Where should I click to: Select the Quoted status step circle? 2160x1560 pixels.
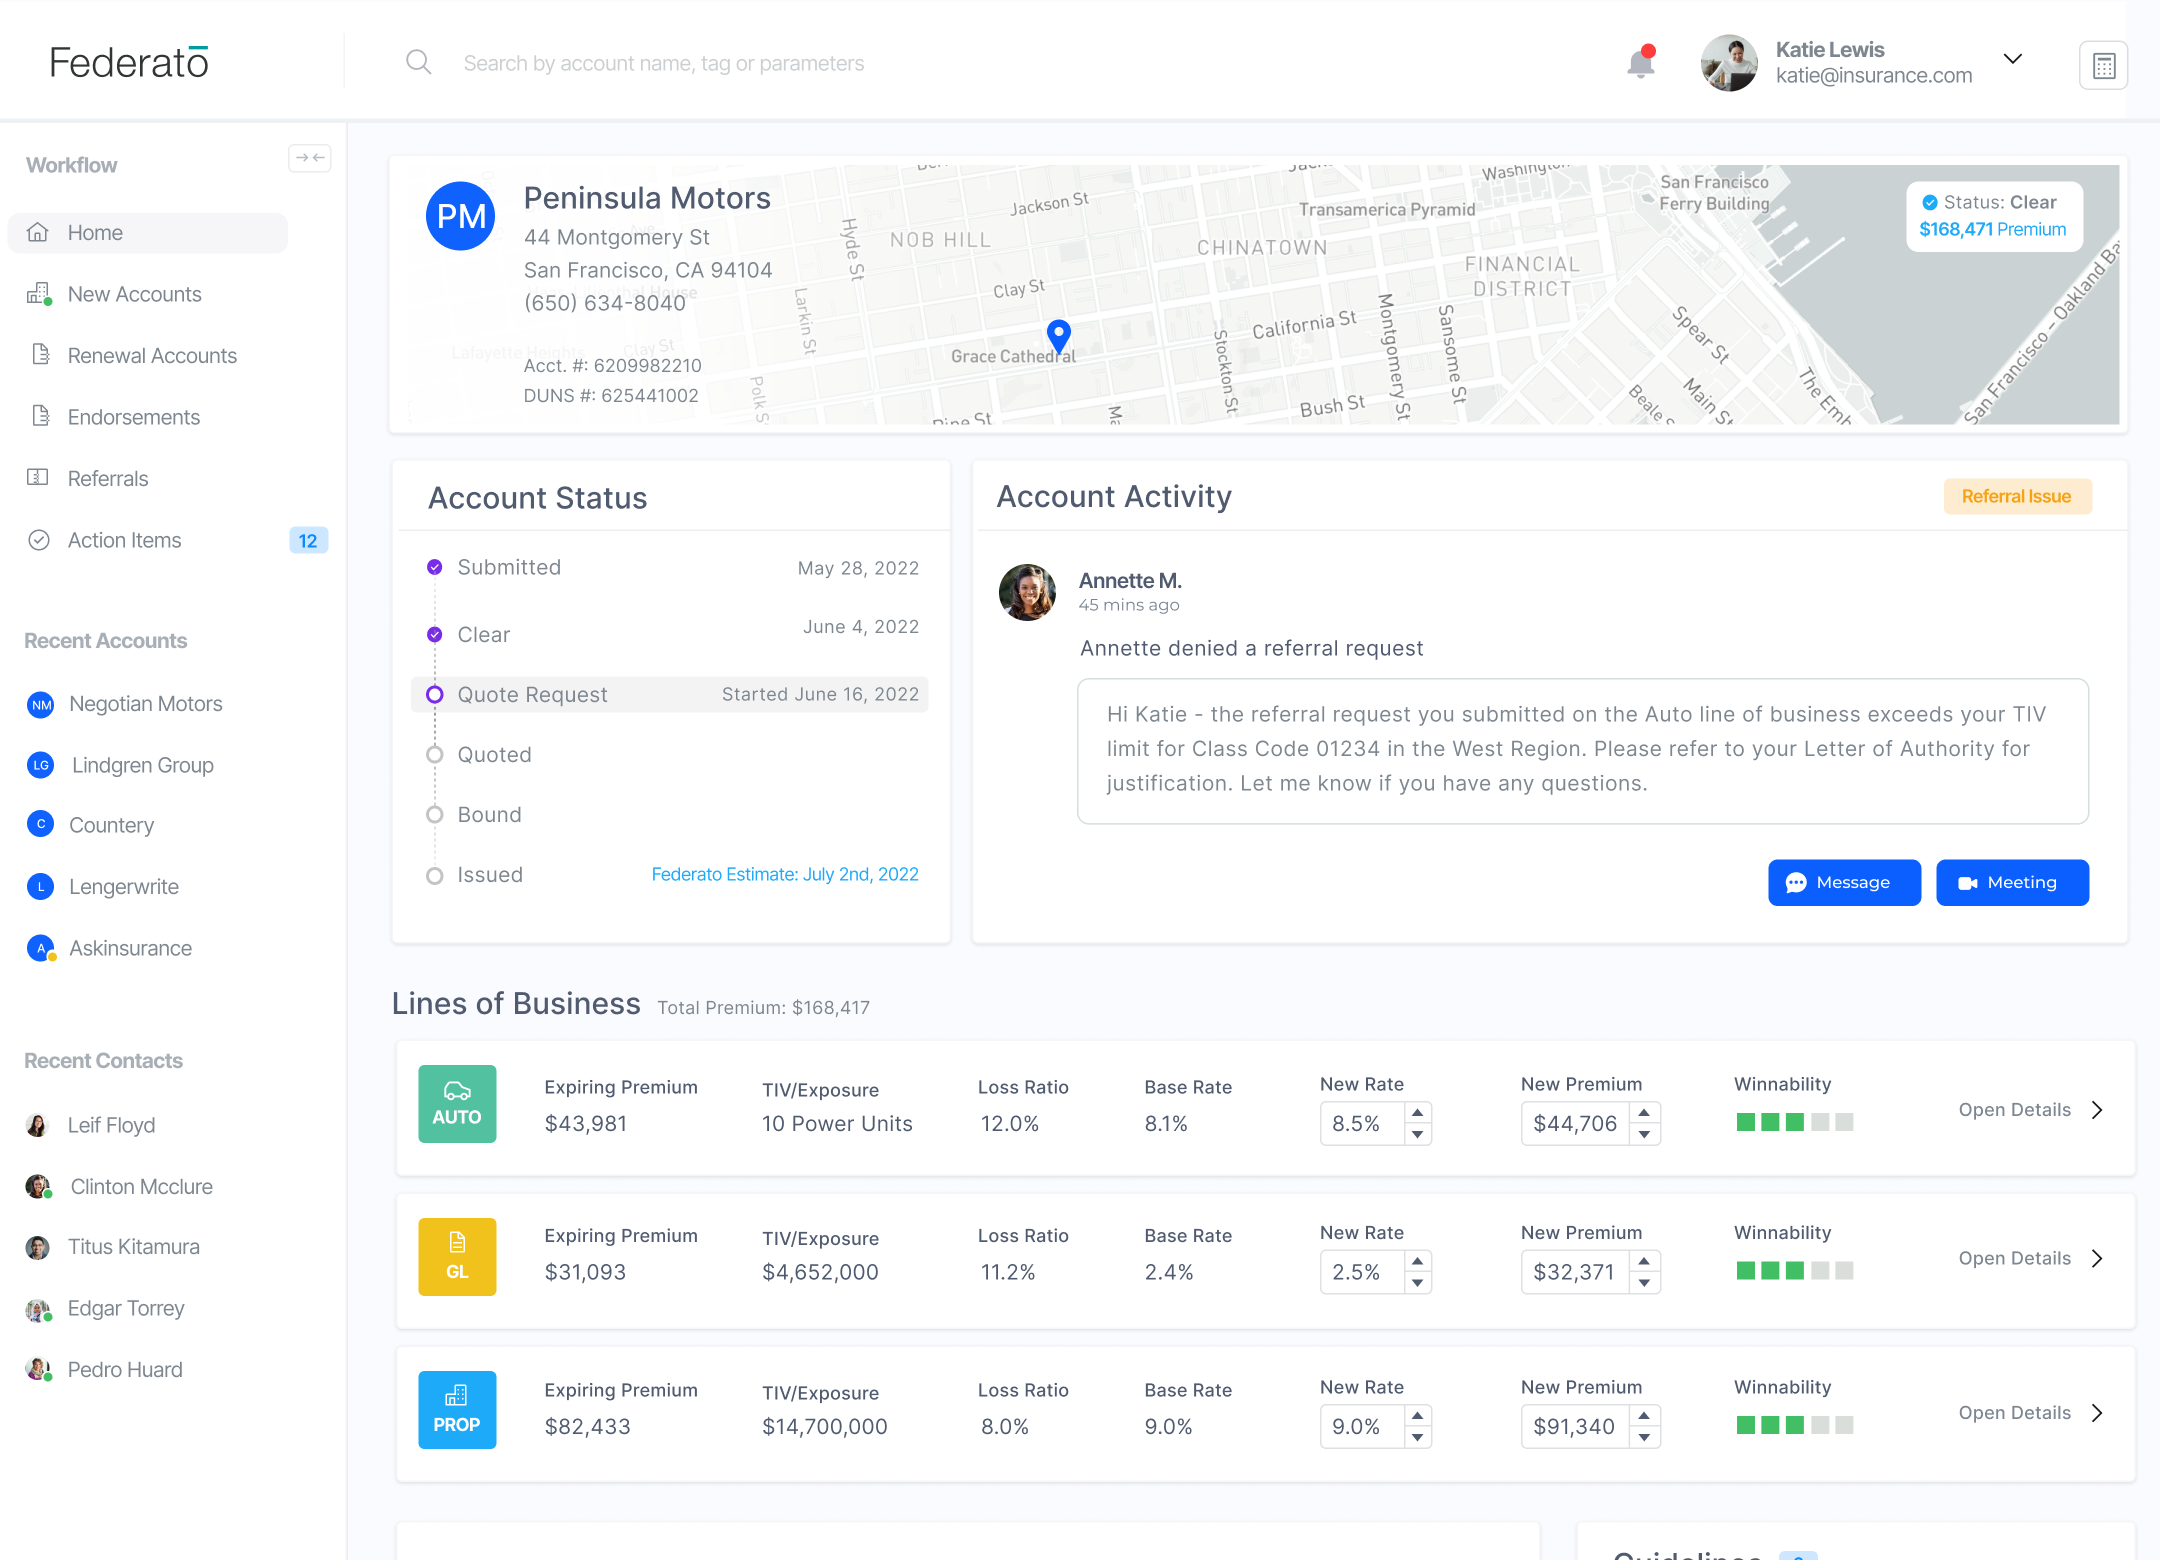435,755
